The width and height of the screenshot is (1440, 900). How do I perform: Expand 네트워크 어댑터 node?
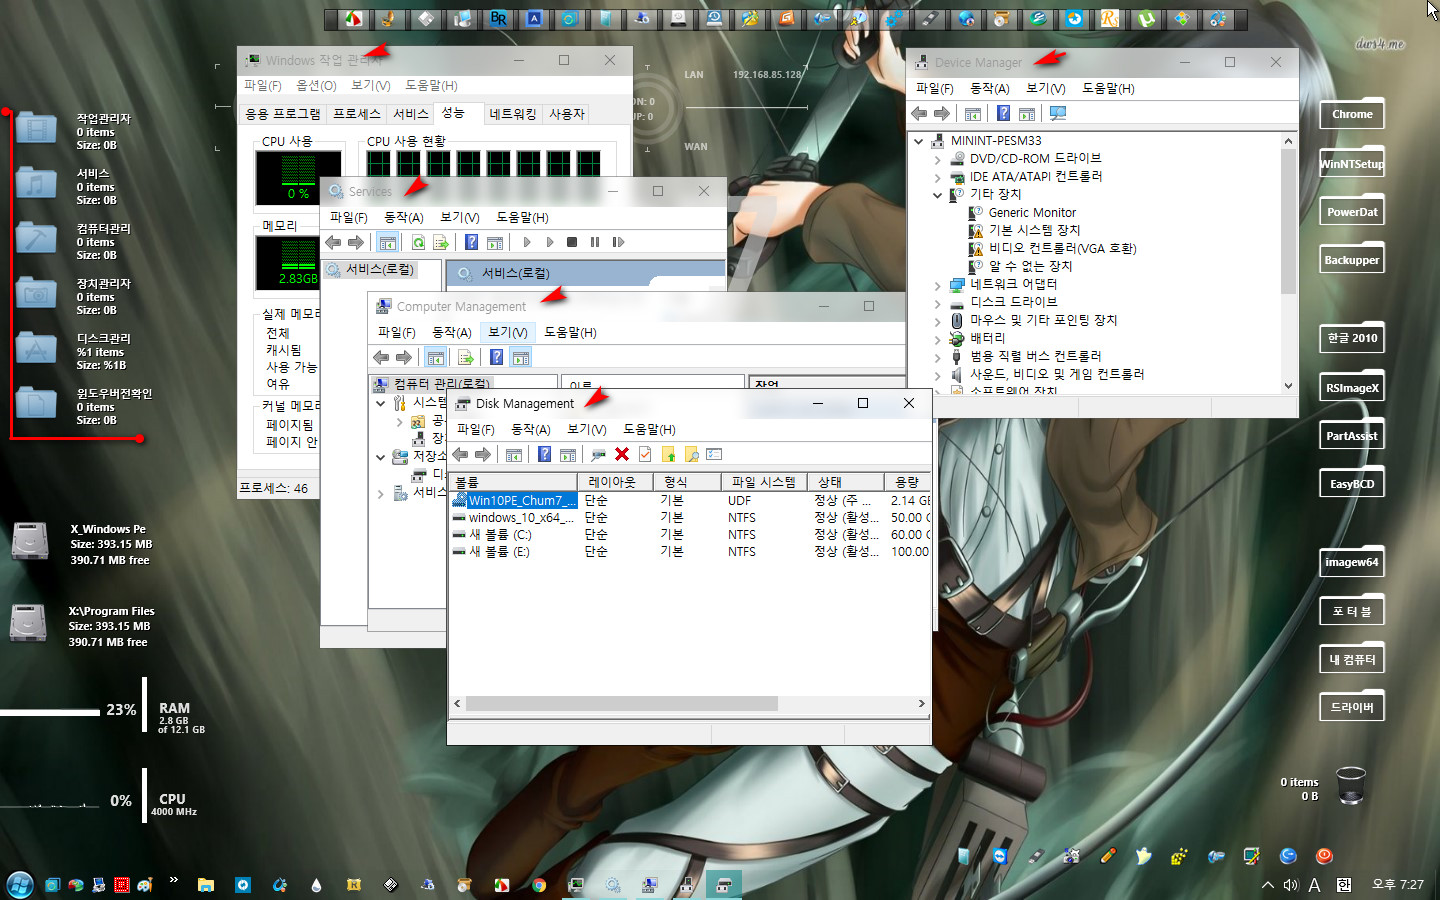tap(937, 285)
